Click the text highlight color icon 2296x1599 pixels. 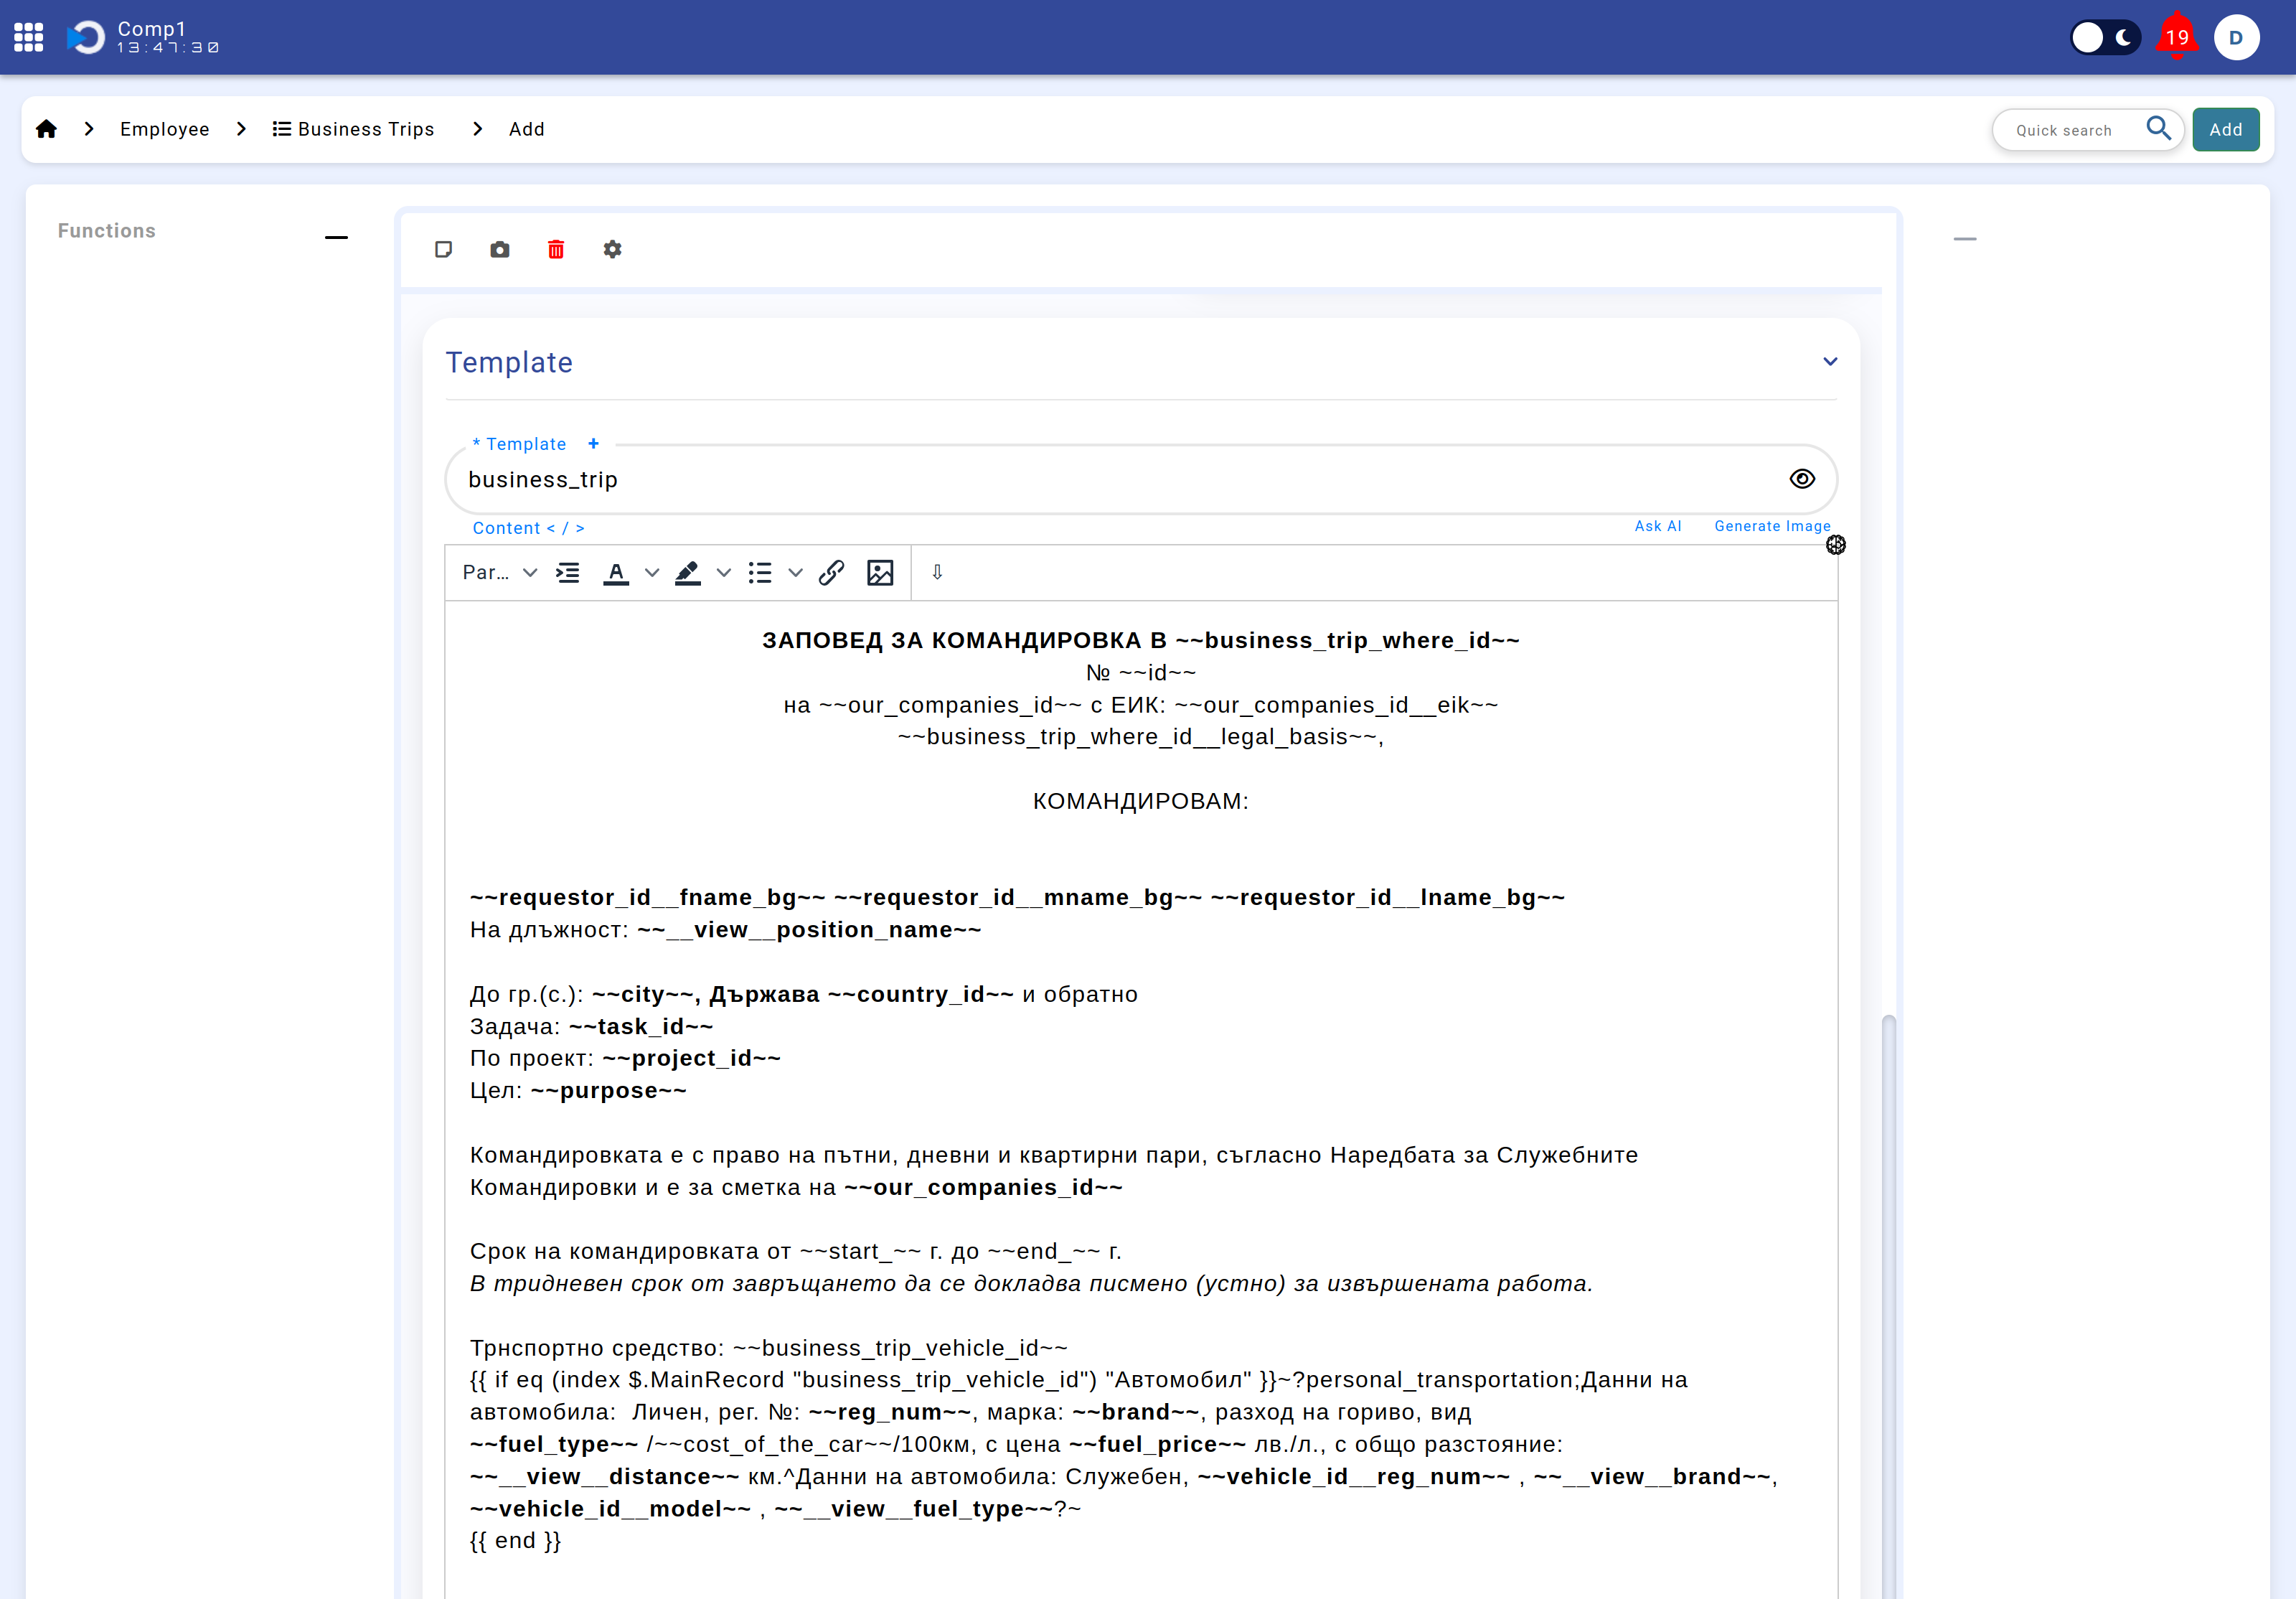coord(687,573)
